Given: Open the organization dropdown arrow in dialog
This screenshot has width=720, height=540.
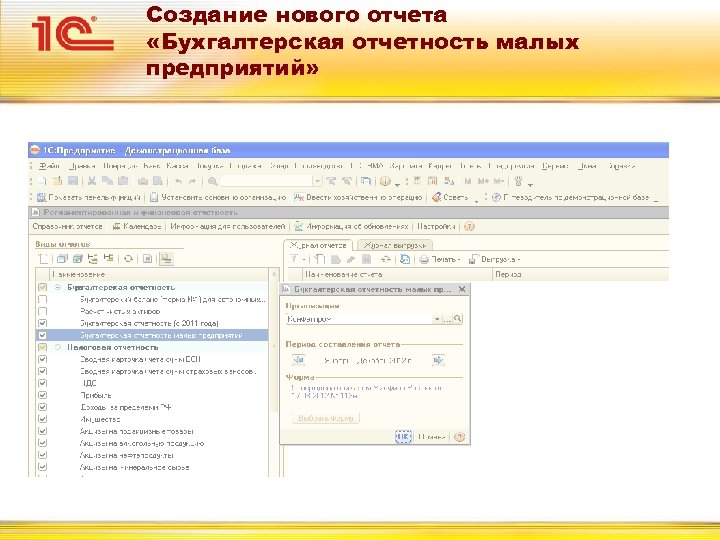Looking at the screenshot, I should coord(437,319).
